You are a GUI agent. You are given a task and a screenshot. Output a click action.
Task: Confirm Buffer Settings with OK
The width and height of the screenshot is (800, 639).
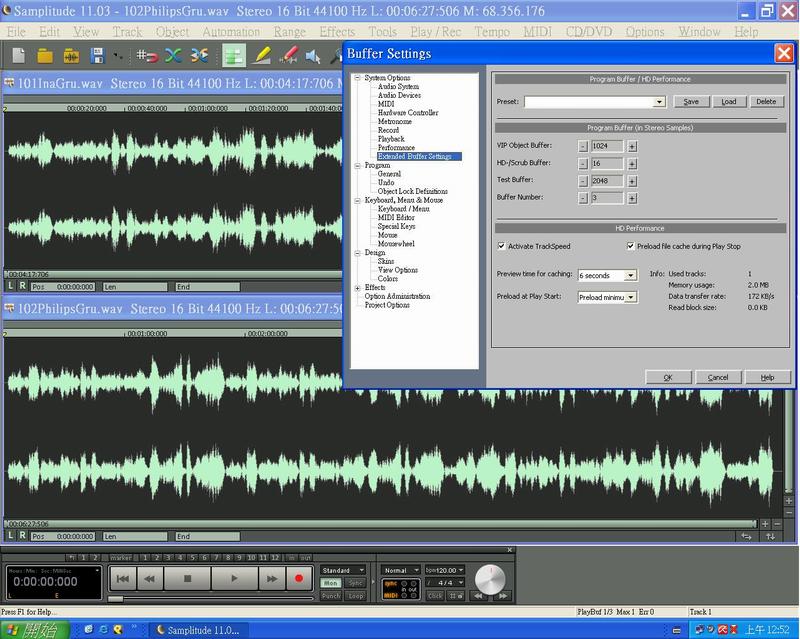tap(668, 377)
